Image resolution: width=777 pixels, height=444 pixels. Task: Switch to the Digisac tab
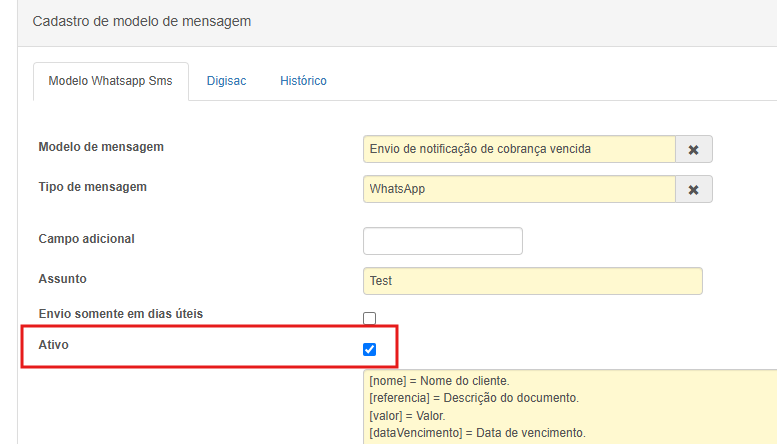click(226, 80)
